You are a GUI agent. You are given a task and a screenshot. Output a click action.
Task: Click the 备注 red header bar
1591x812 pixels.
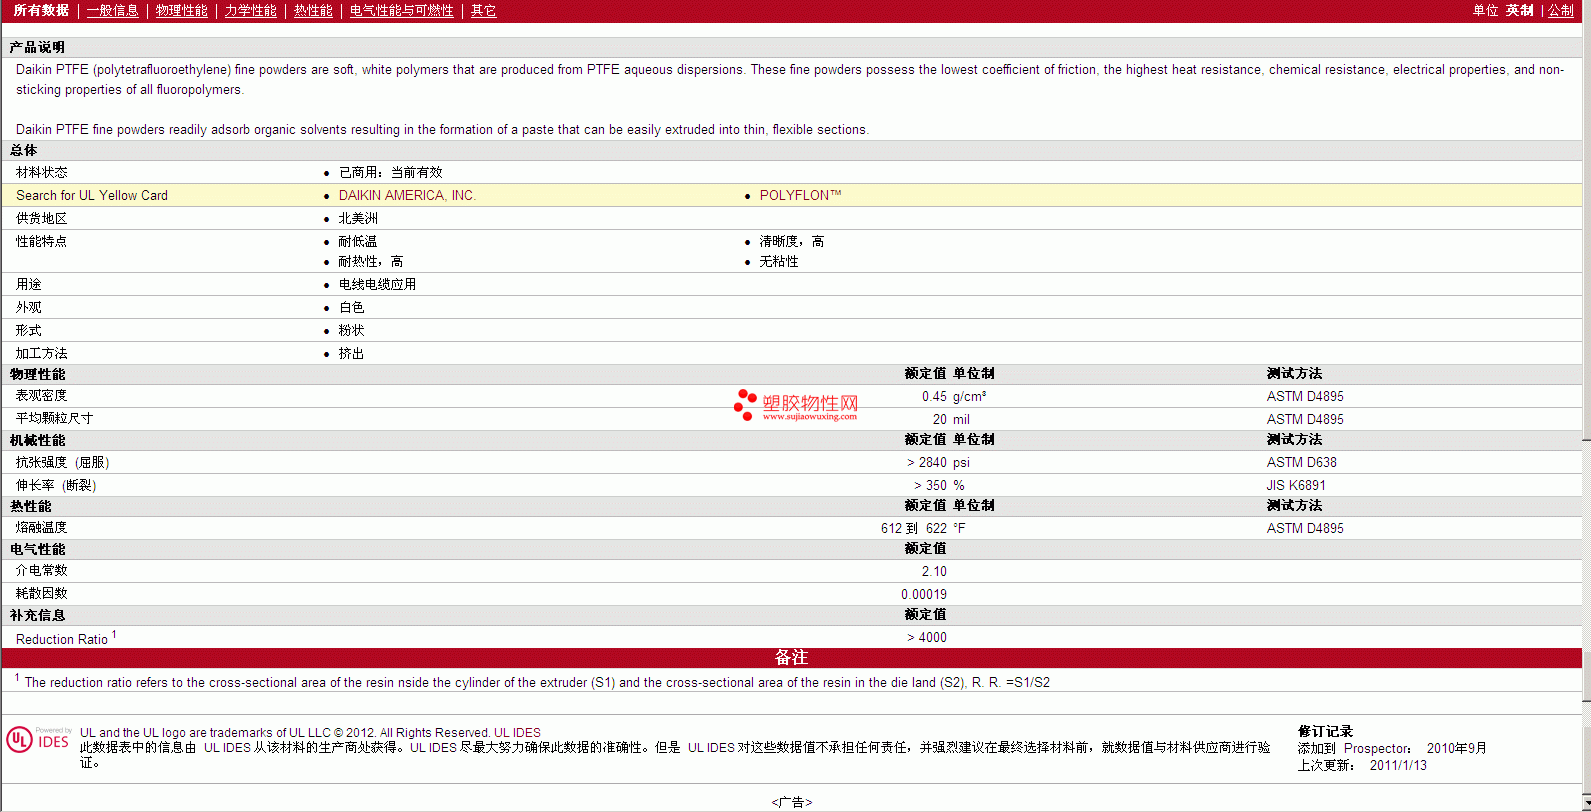pyautogui.click(x=791, y=657)
